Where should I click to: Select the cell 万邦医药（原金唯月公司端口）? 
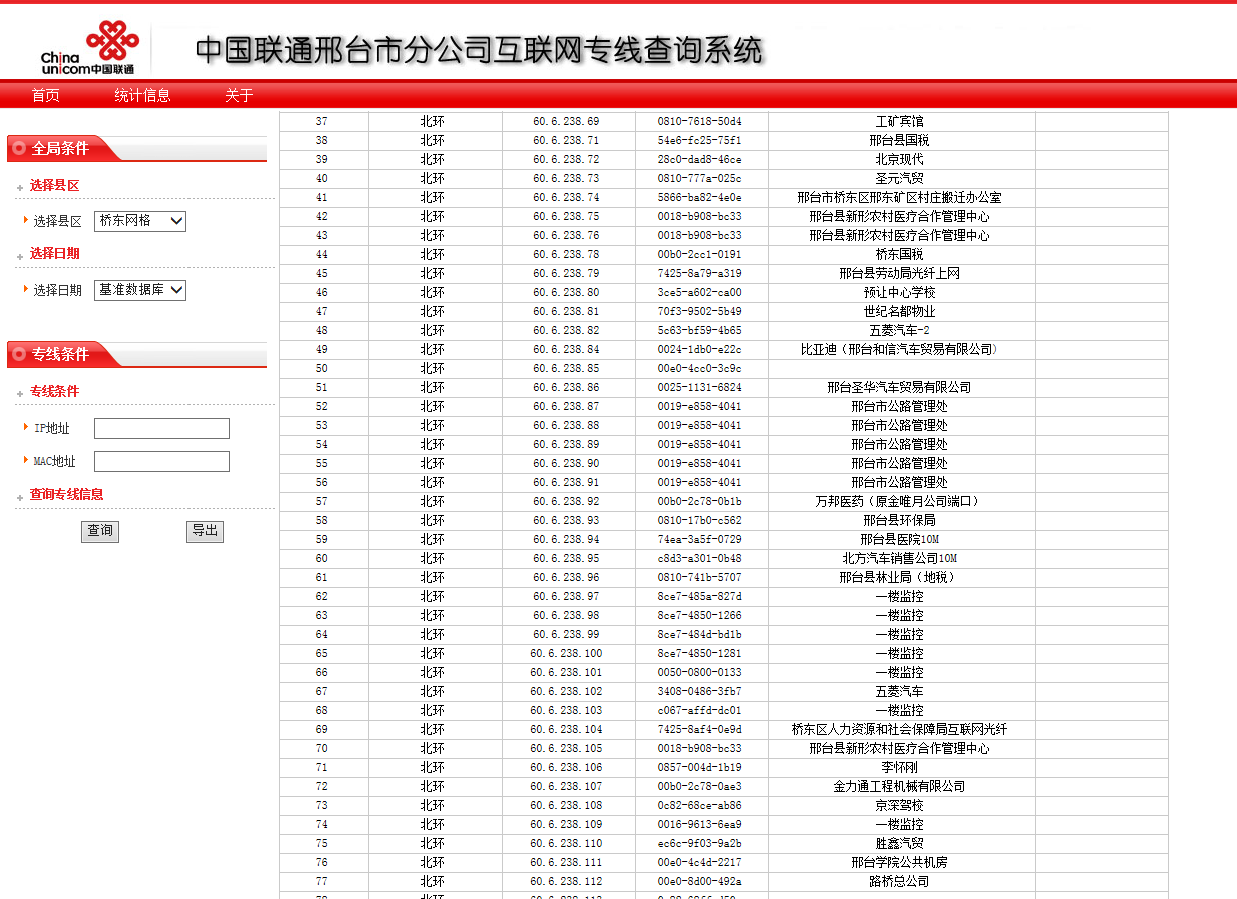coord(901,501)
